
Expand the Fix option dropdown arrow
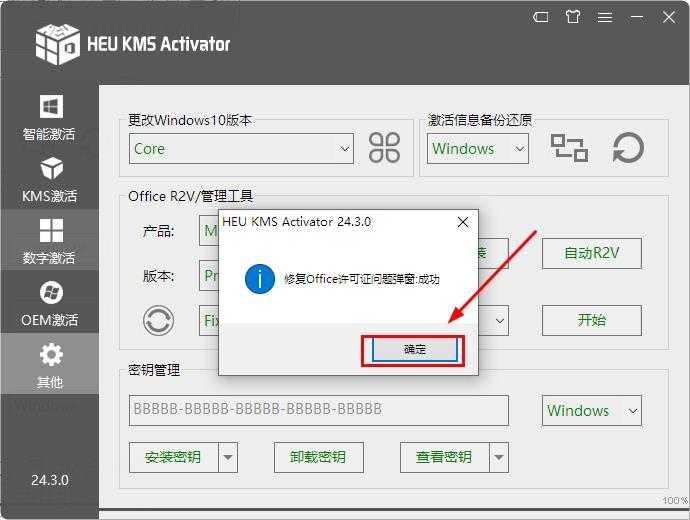tap(499, 320)
